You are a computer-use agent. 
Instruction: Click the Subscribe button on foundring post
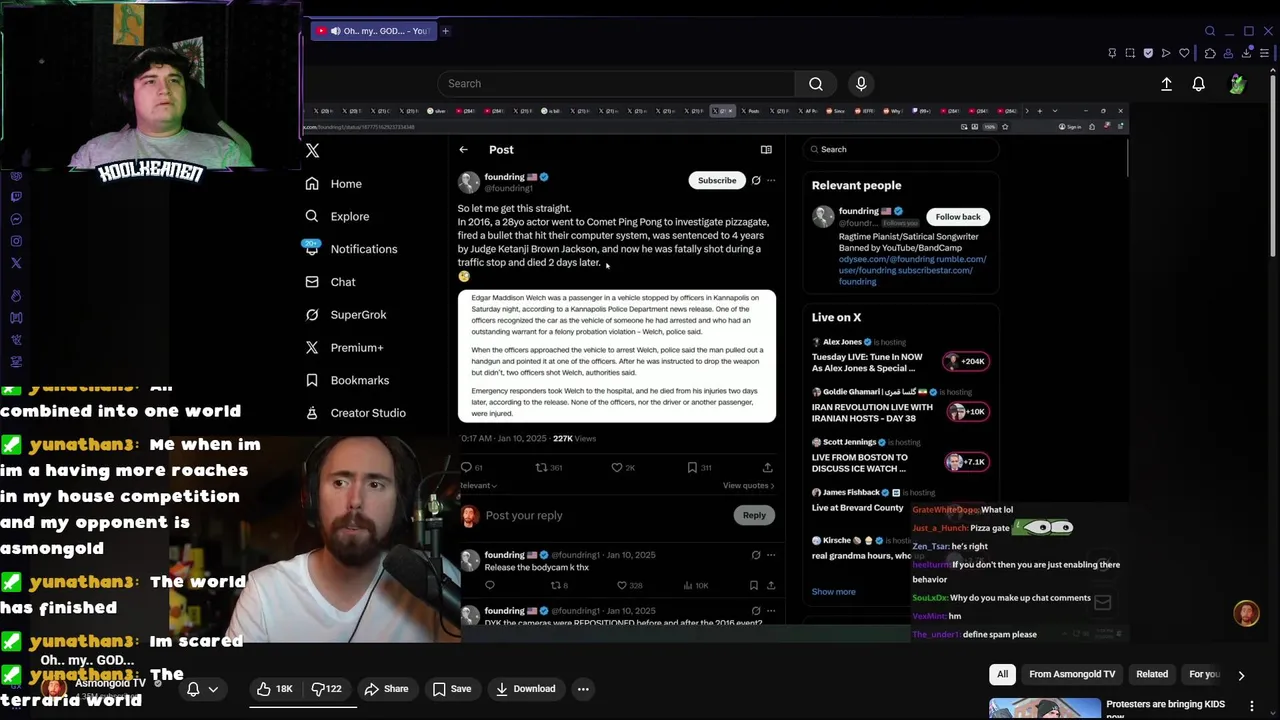717,181
